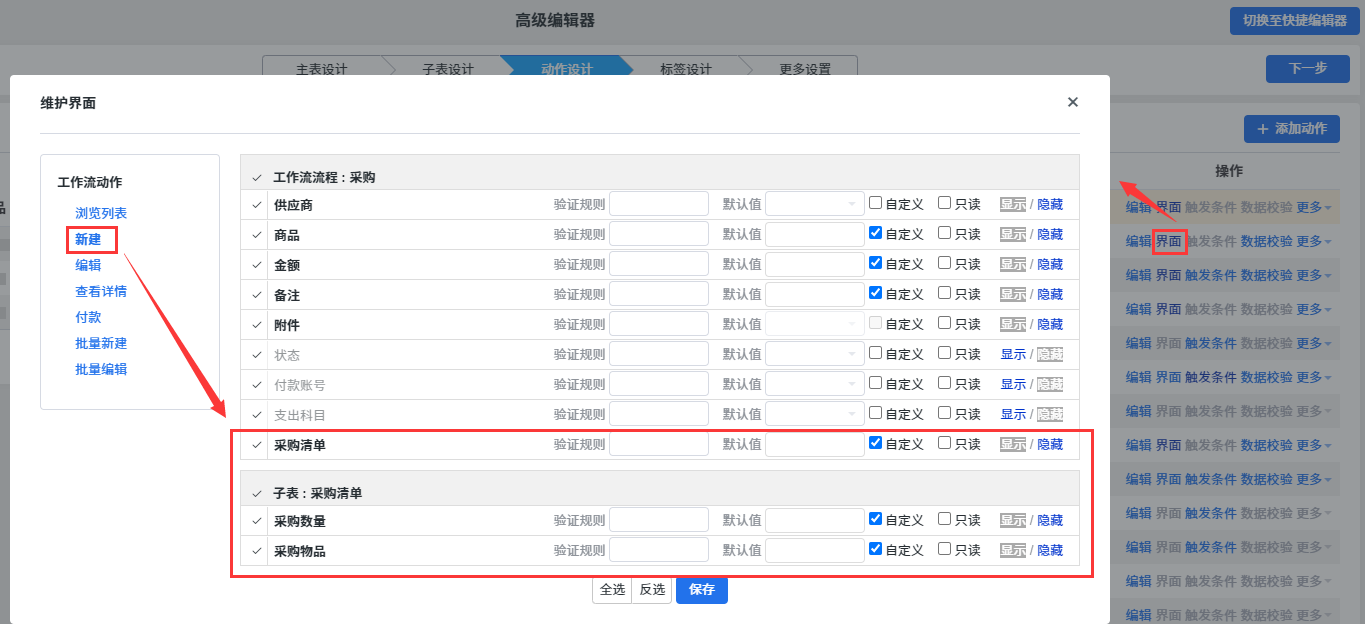Screen dimensions: 1365x624
Task: Click the 下一步 button
Action: pos(1307,69)
